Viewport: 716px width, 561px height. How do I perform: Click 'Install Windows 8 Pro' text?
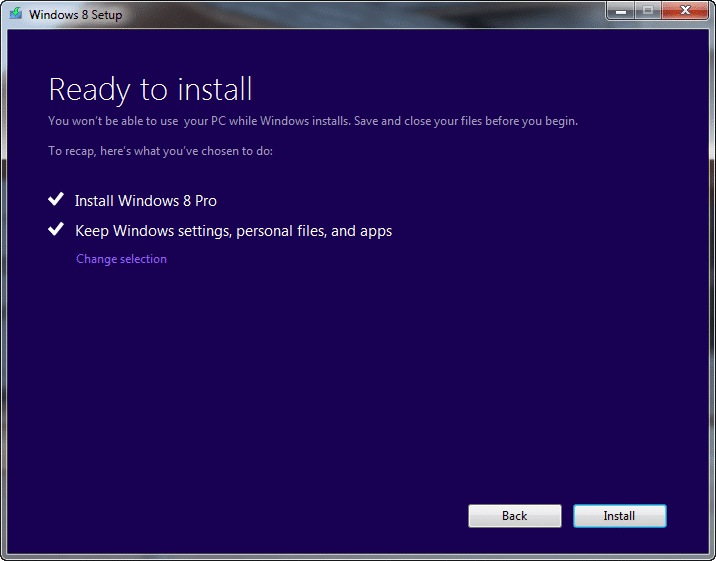146,201
